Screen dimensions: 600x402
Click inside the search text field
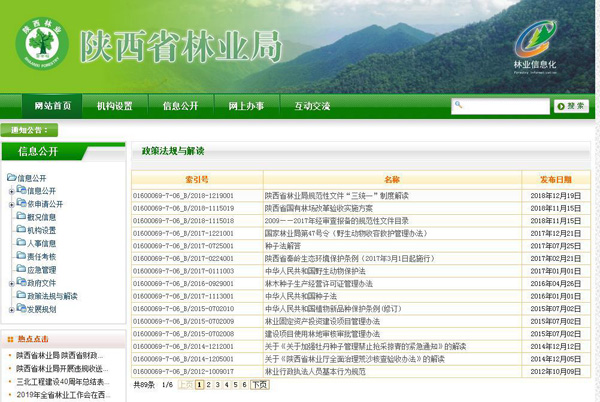point(499,106)
